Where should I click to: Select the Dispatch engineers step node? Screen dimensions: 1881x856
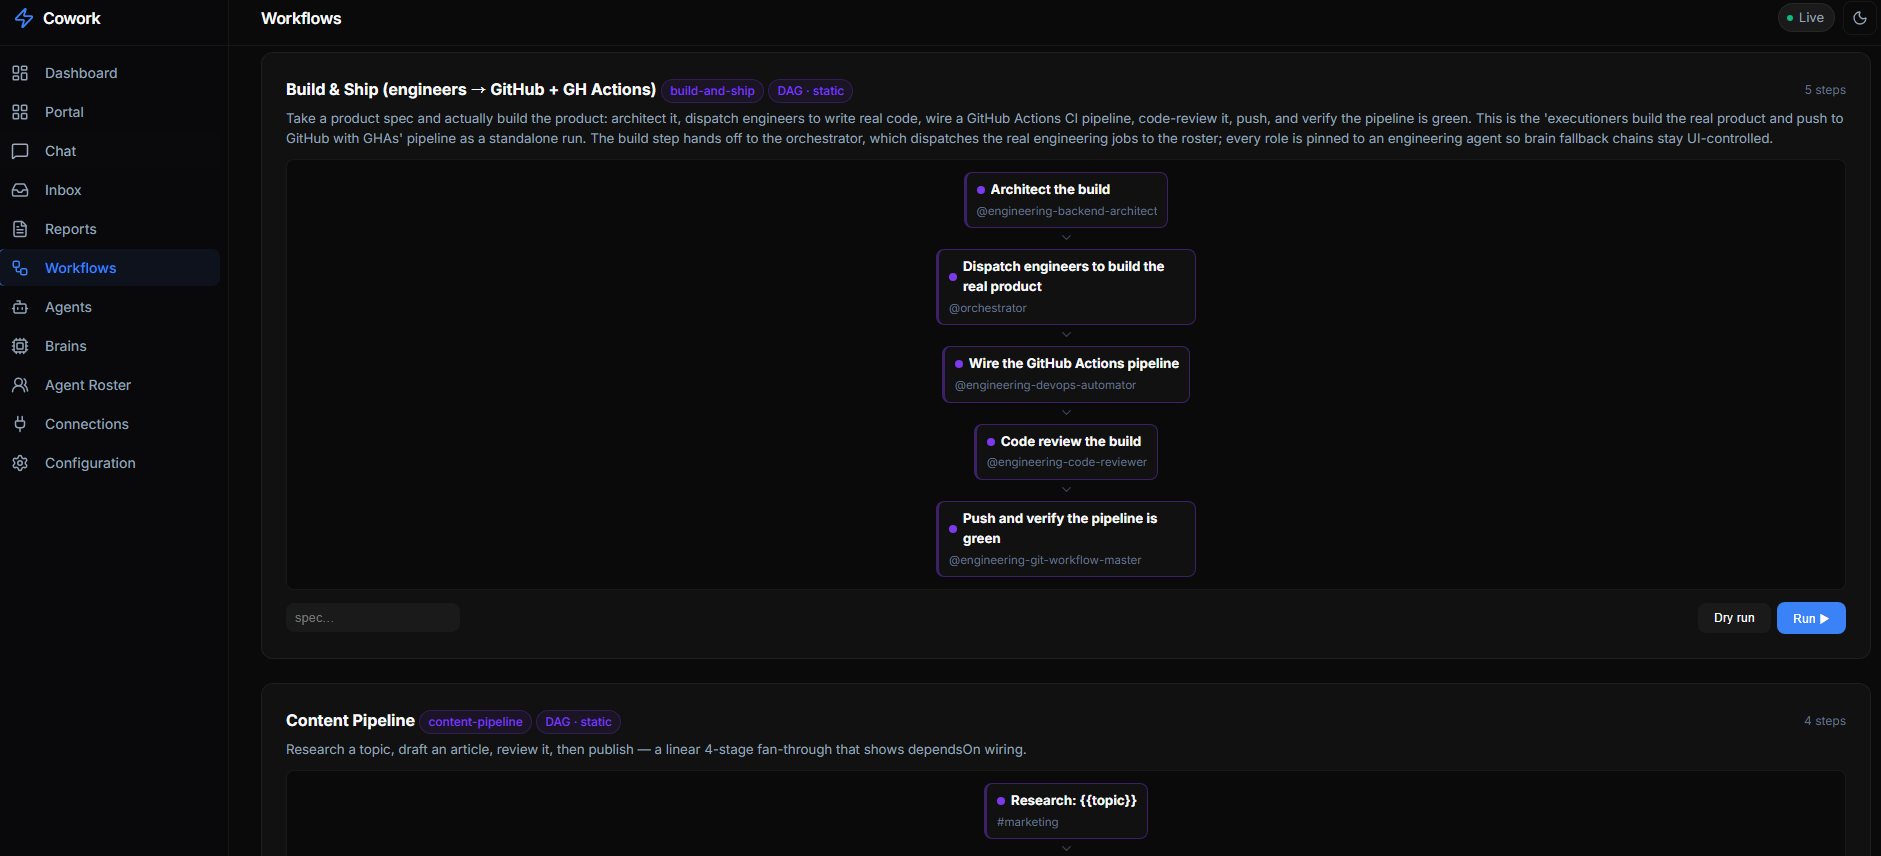click(x=1066, y=287)
